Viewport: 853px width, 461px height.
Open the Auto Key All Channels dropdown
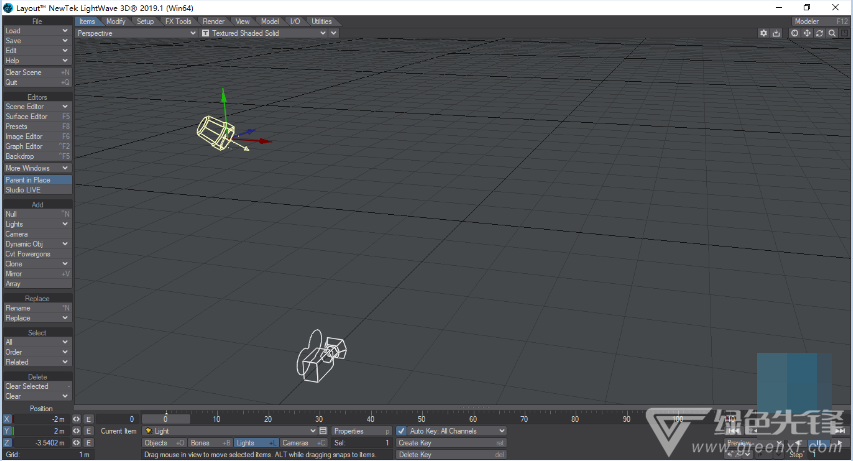point(457,431)
